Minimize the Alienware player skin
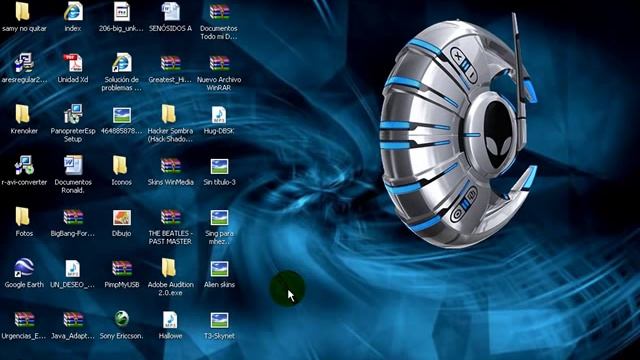 (x=472, y=75)
